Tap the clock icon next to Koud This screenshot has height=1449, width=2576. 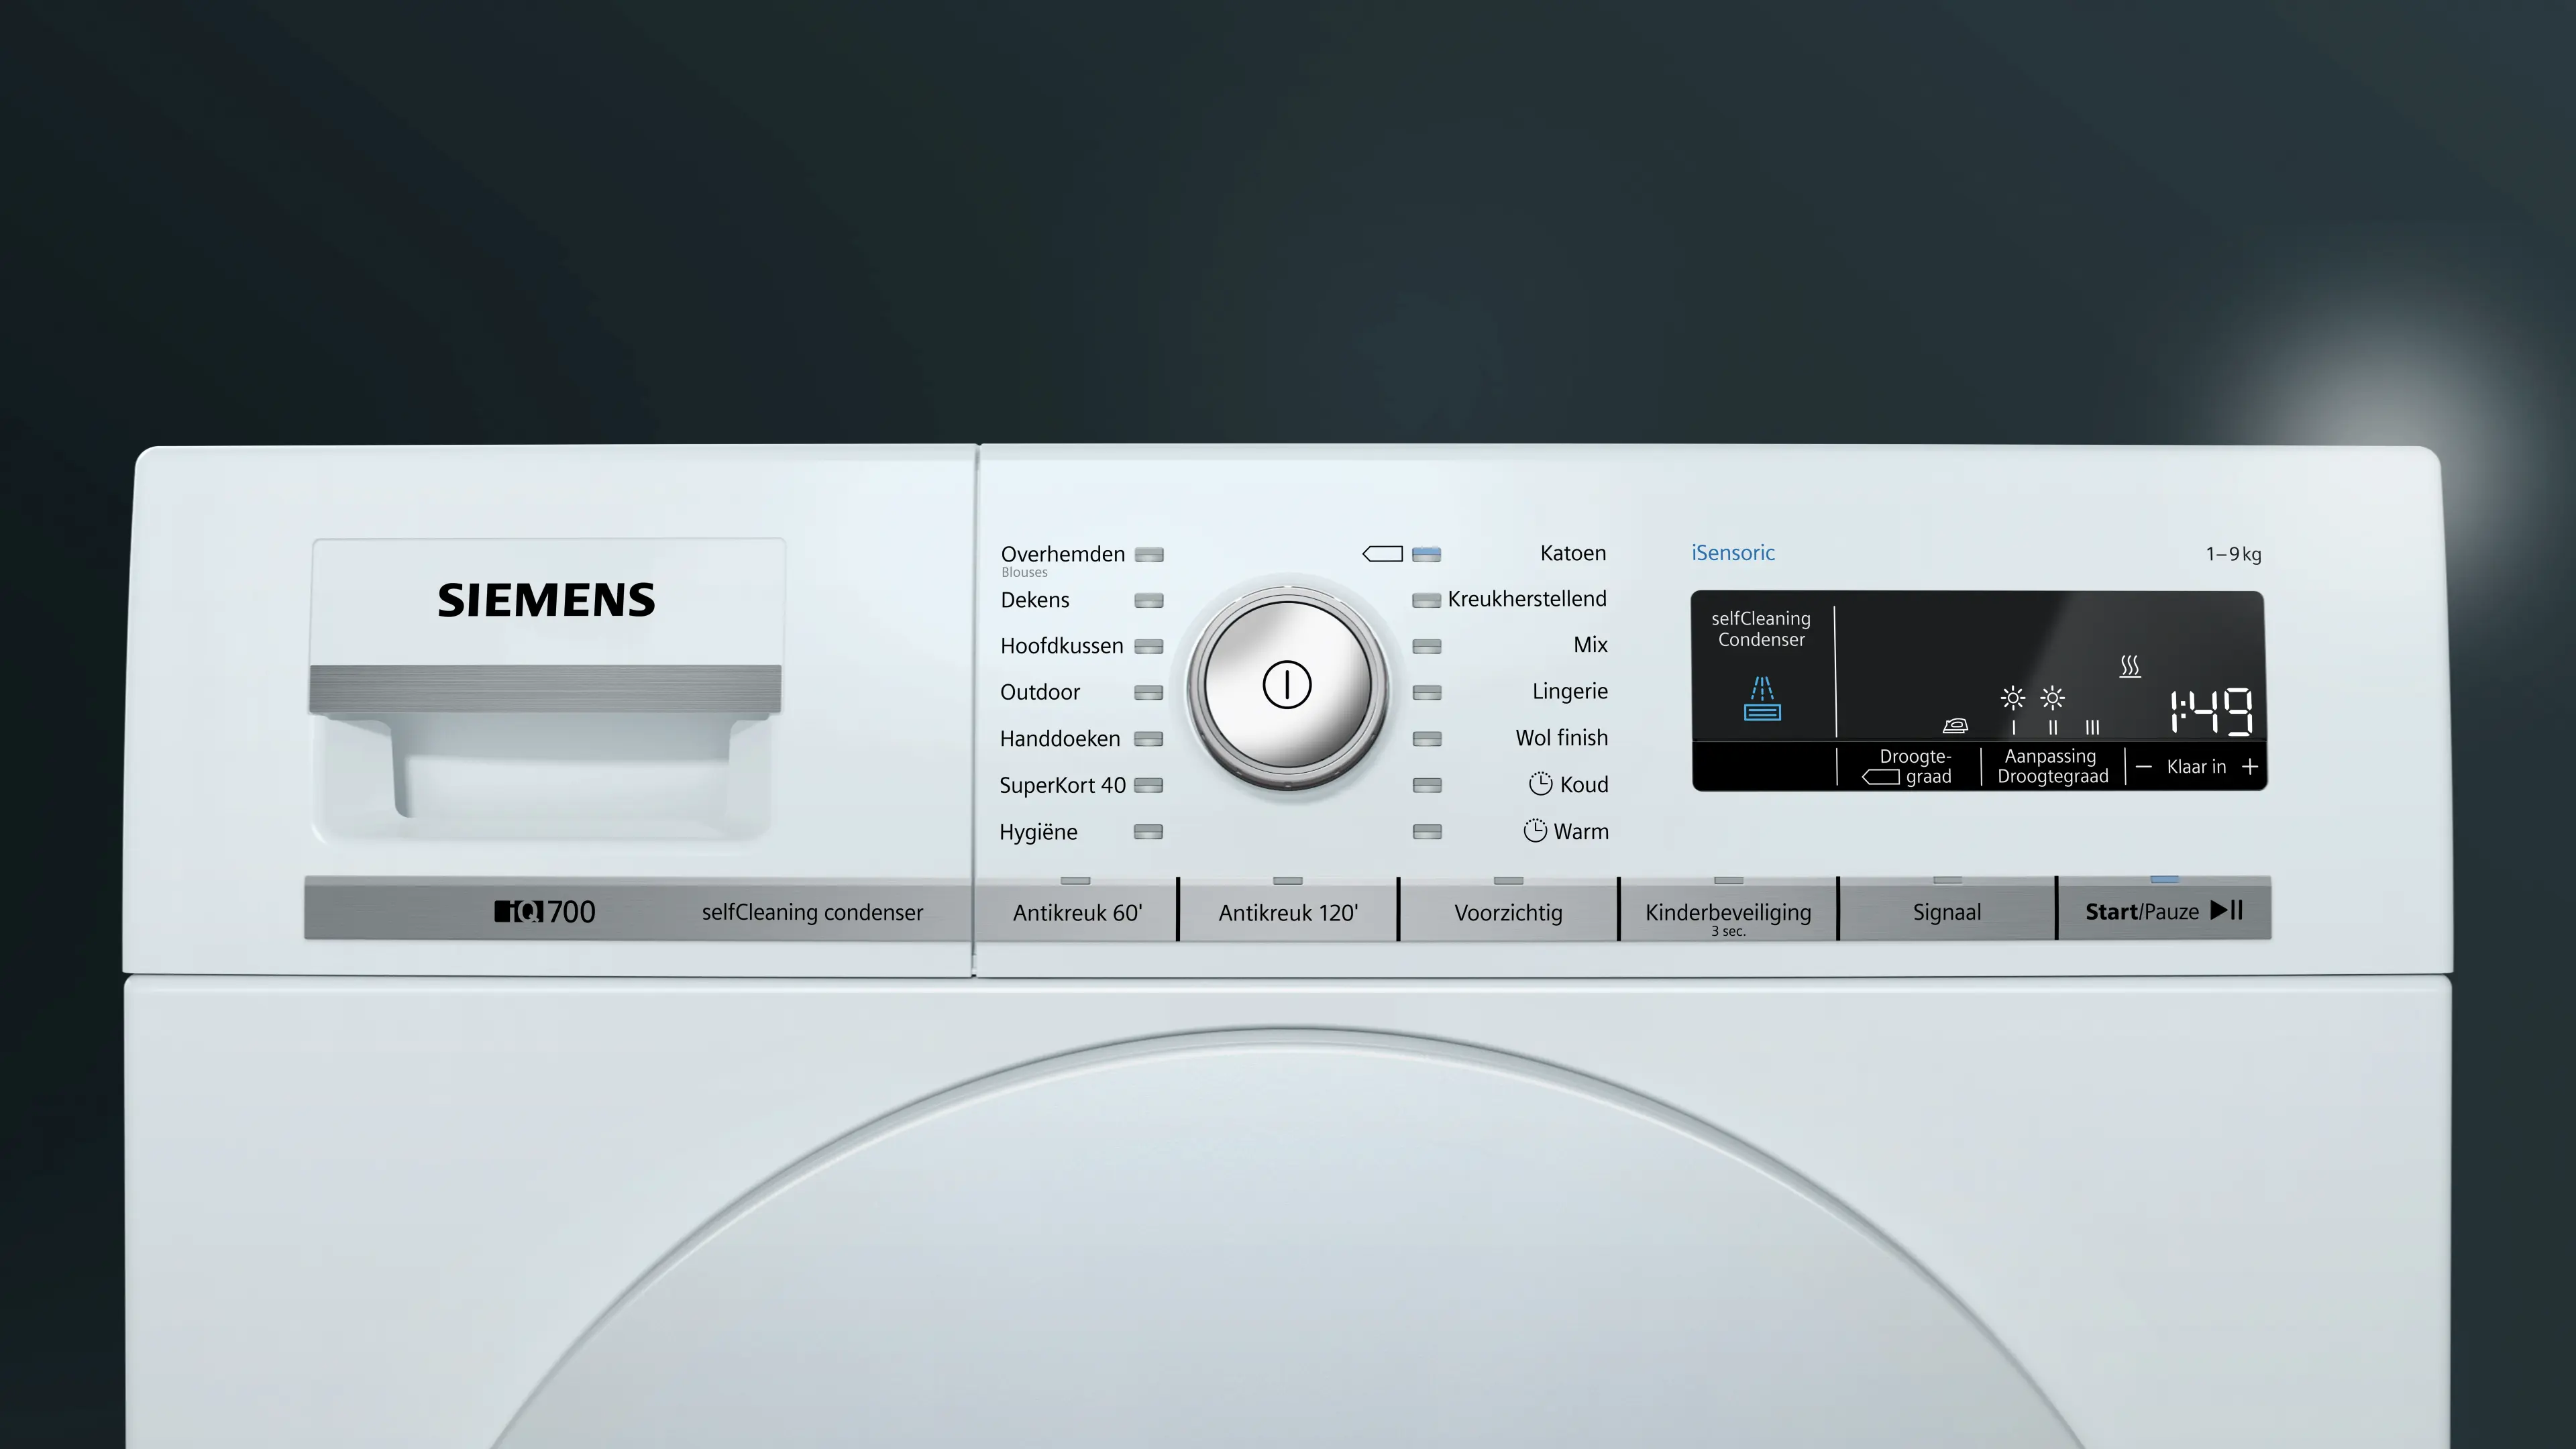coord(1540,784)
